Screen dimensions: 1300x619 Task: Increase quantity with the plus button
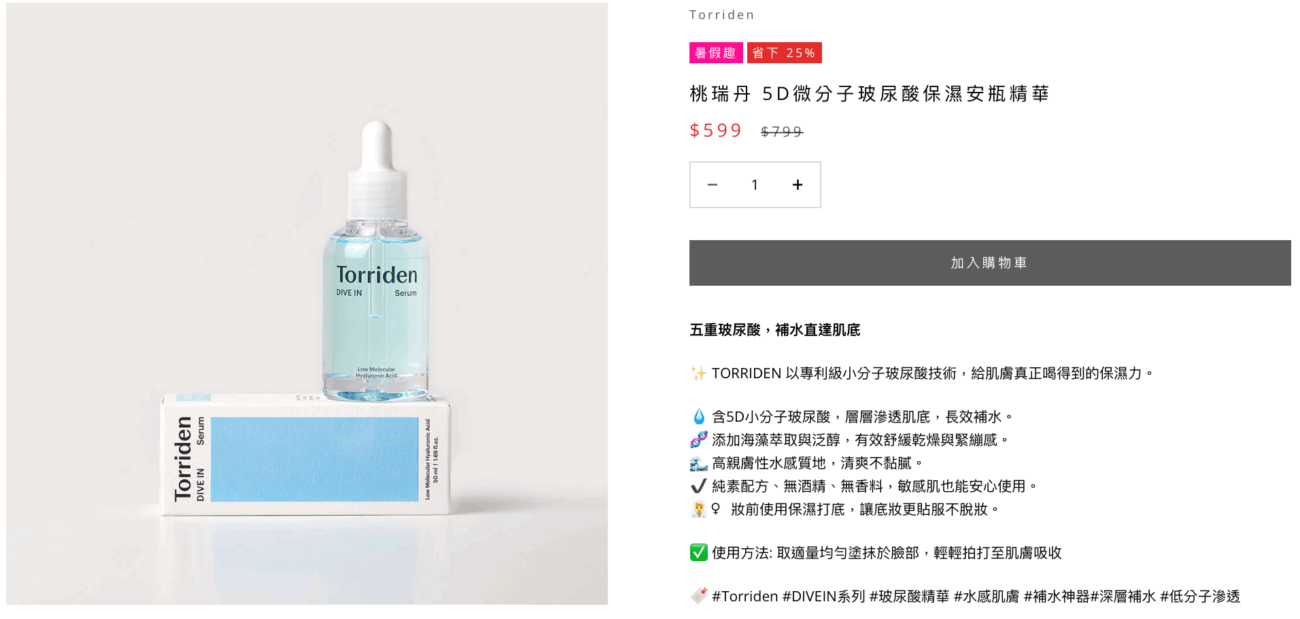click(797, 185)
